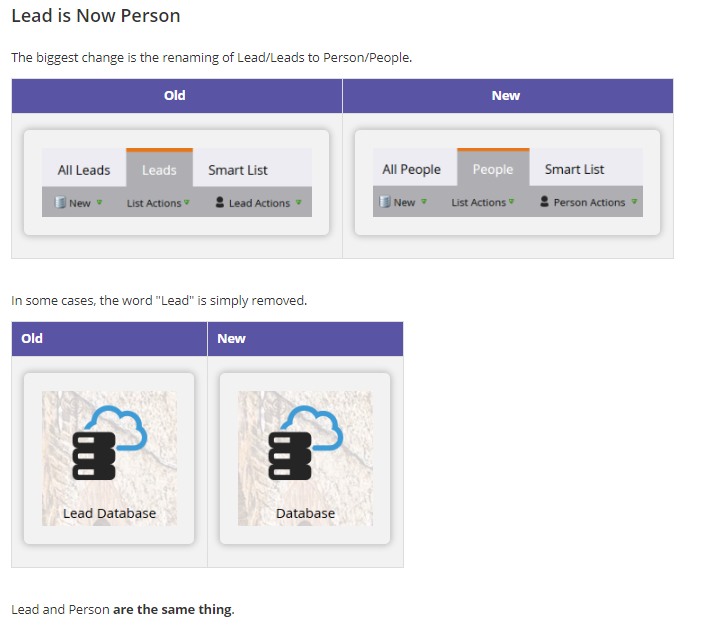This screenshot has height=621, width=709.
Task: Switch to the All People tab
Action: pos(411,169)
